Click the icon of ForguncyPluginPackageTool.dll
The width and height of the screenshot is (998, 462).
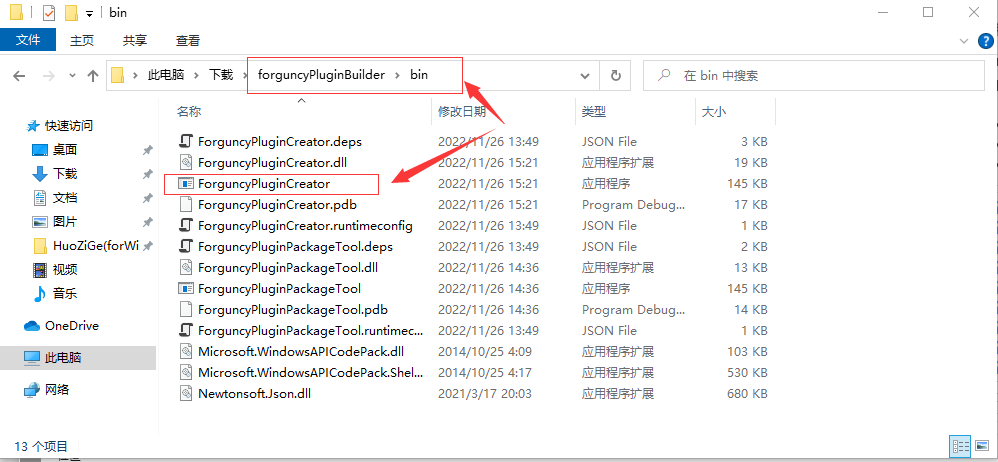[x=186, y=267]
